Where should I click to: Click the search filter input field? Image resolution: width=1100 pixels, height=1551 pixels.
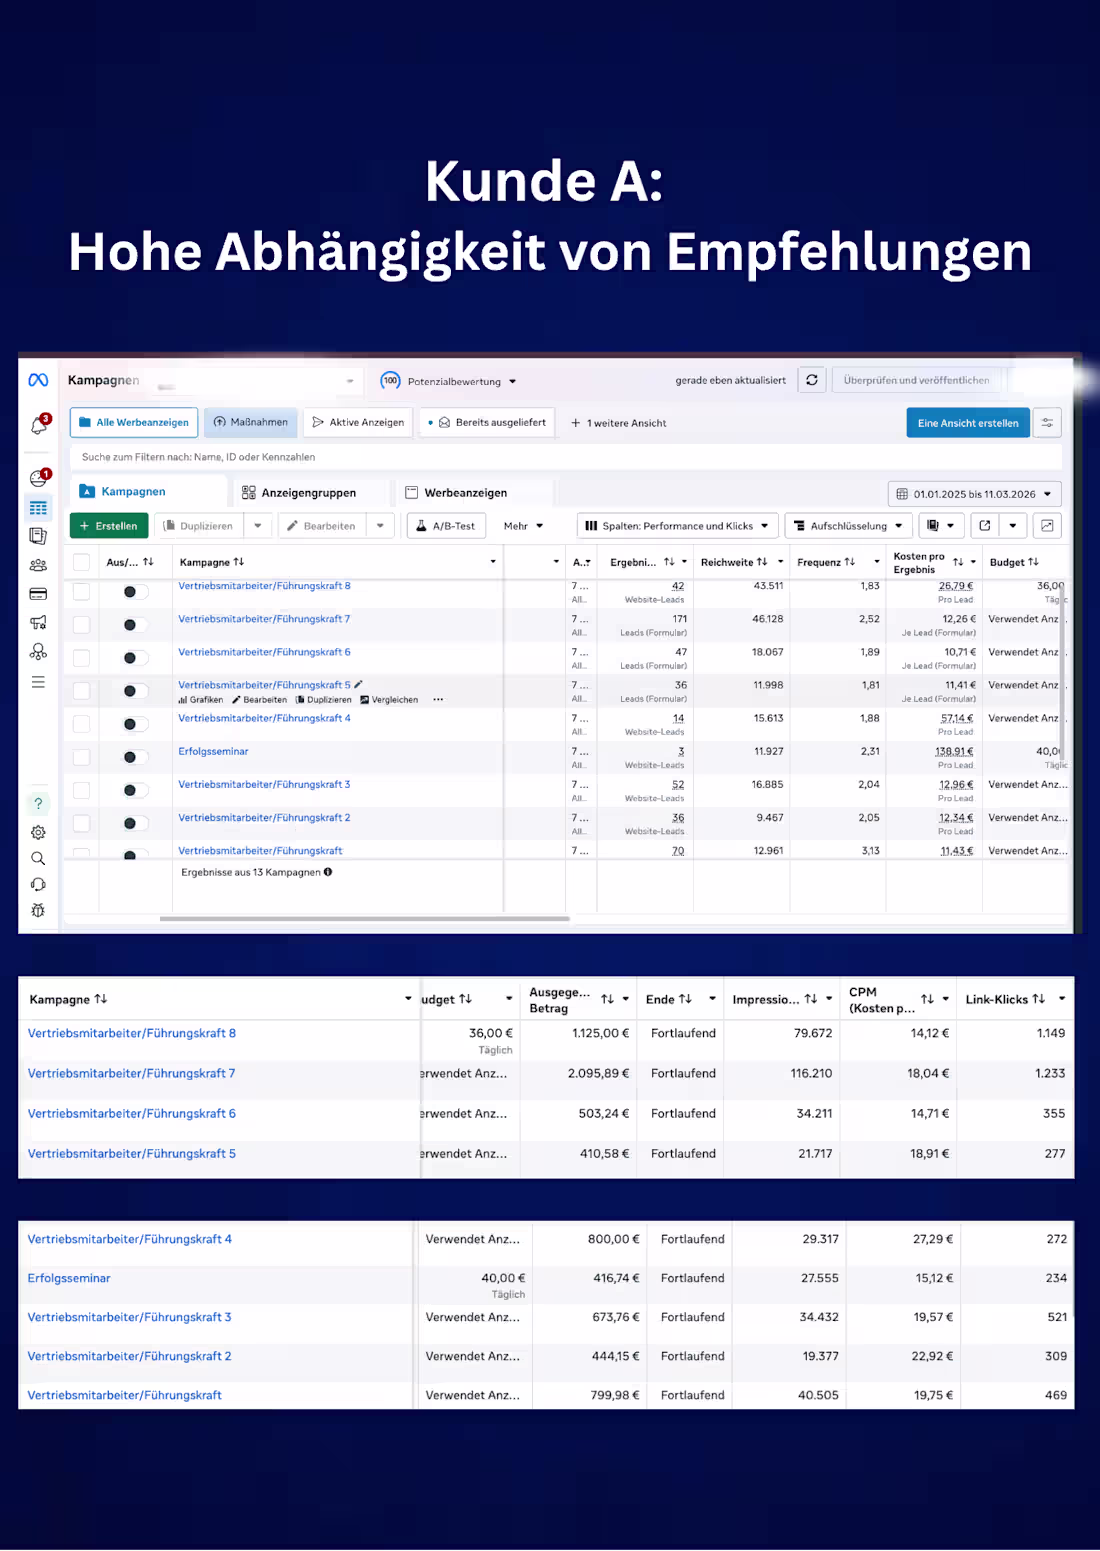(565, 457)
